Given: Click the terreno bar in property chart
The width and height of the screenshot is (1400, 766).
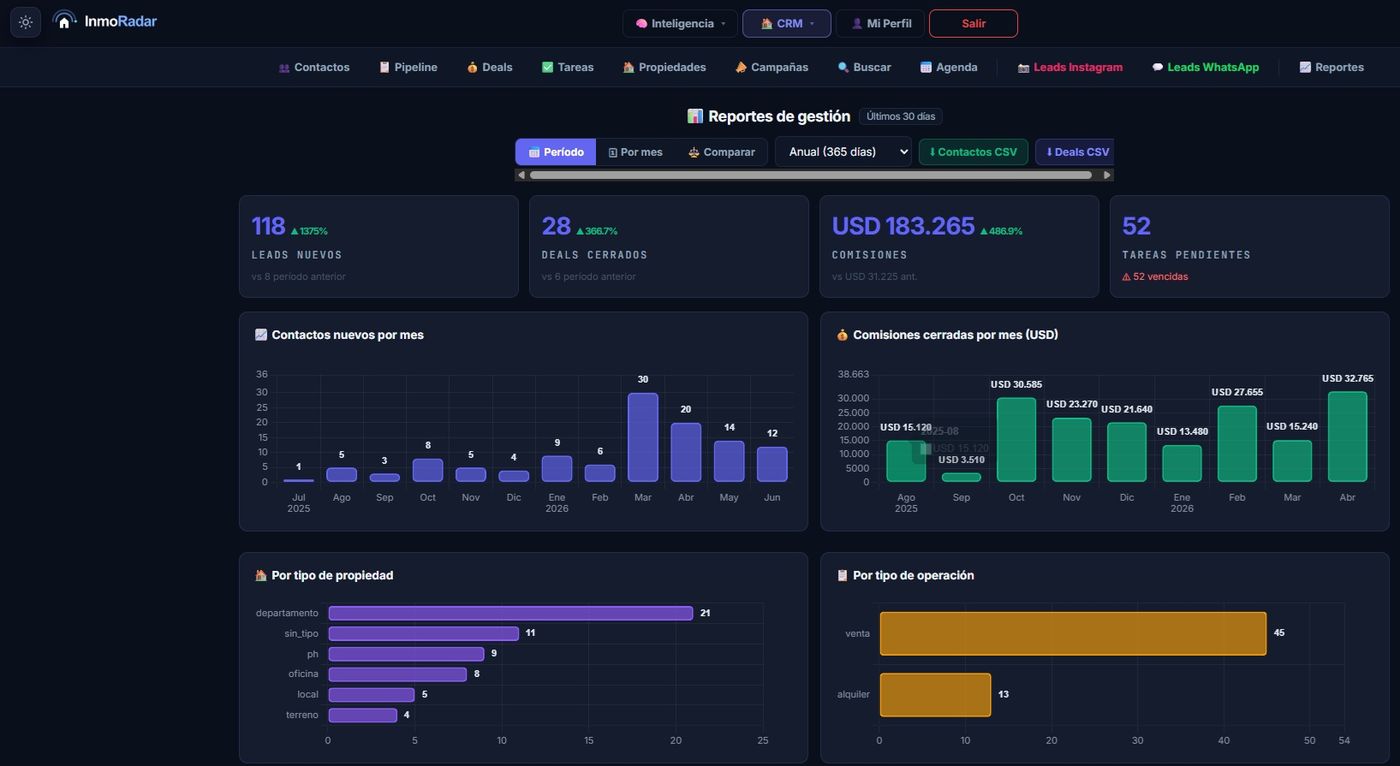Looking at the screenshot, I should pos(363,715).
